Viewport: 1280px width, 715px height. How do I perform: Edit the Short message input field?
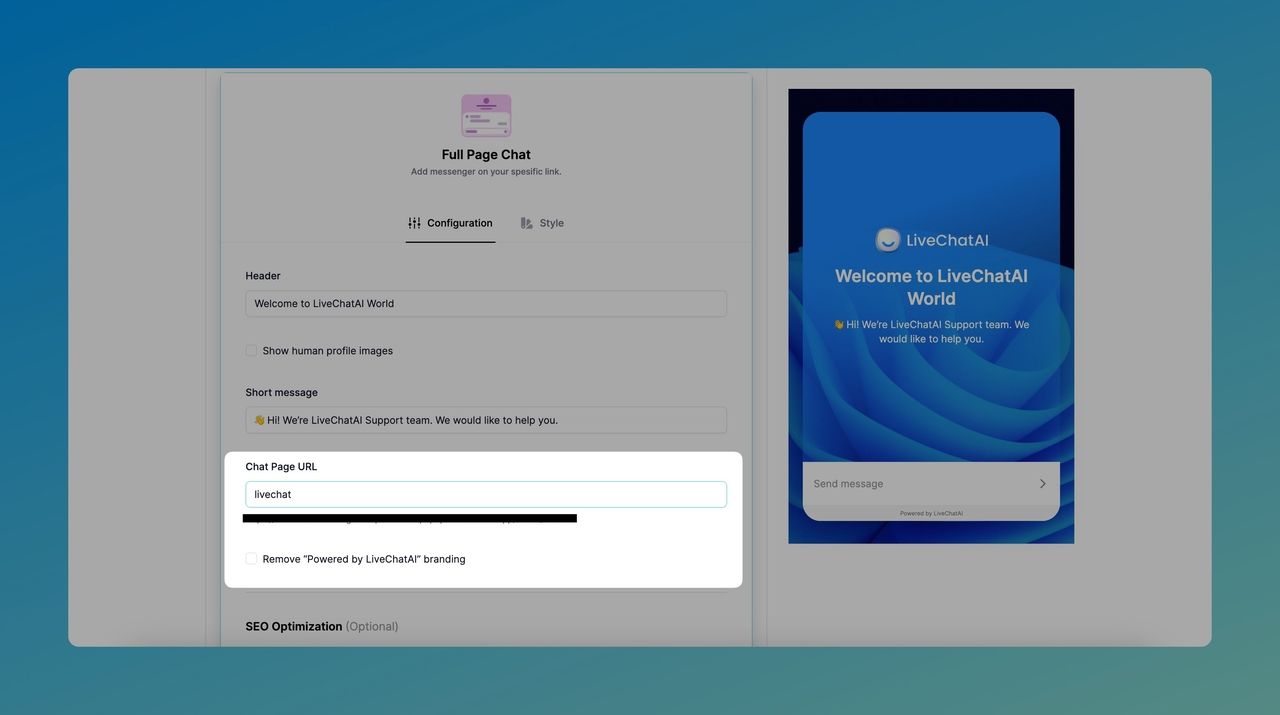click(x=486, y=420)
